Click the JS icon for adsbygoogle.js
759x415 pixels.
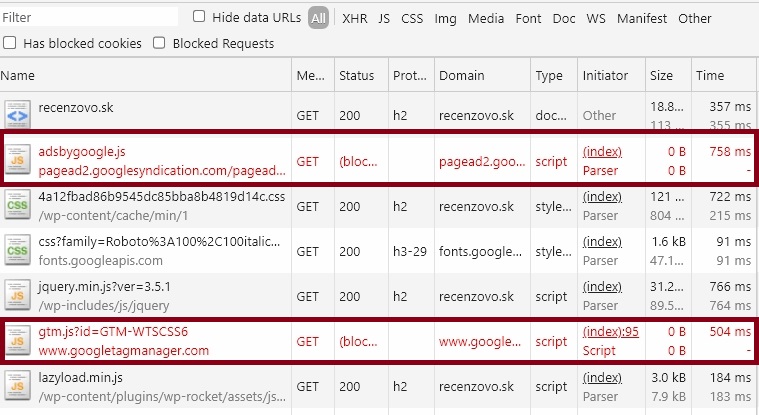click(17, 159)
